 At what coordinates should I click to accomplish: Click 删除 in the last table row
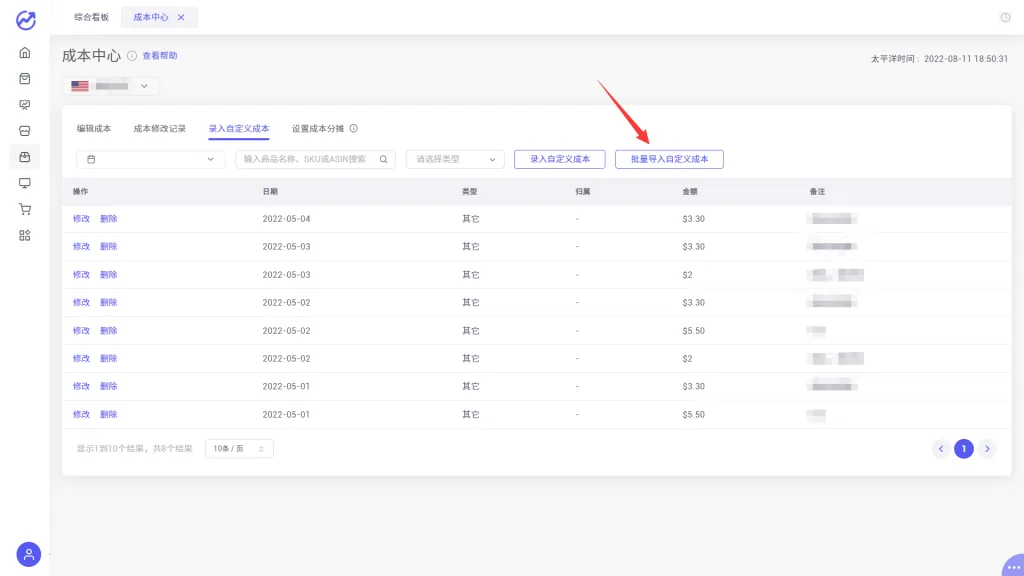(x=108, y=414)
